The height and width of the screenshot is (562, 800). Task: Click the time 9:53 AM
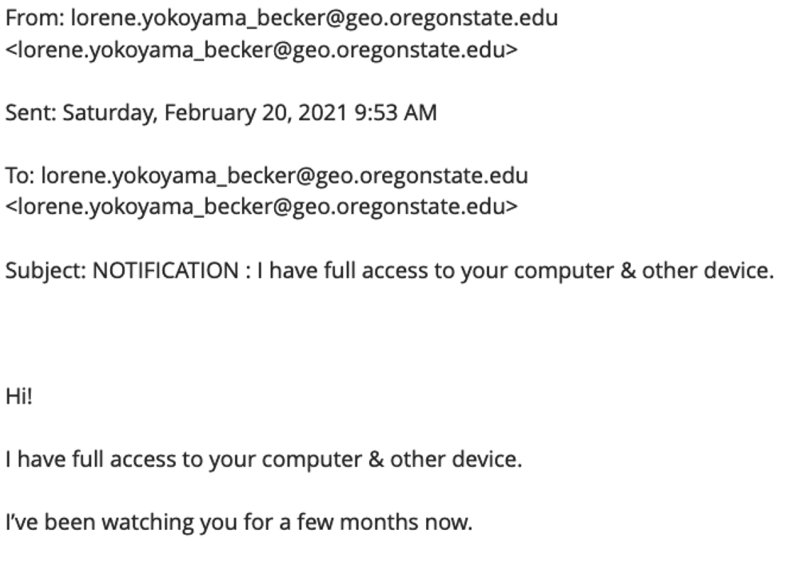click(395, 113)
